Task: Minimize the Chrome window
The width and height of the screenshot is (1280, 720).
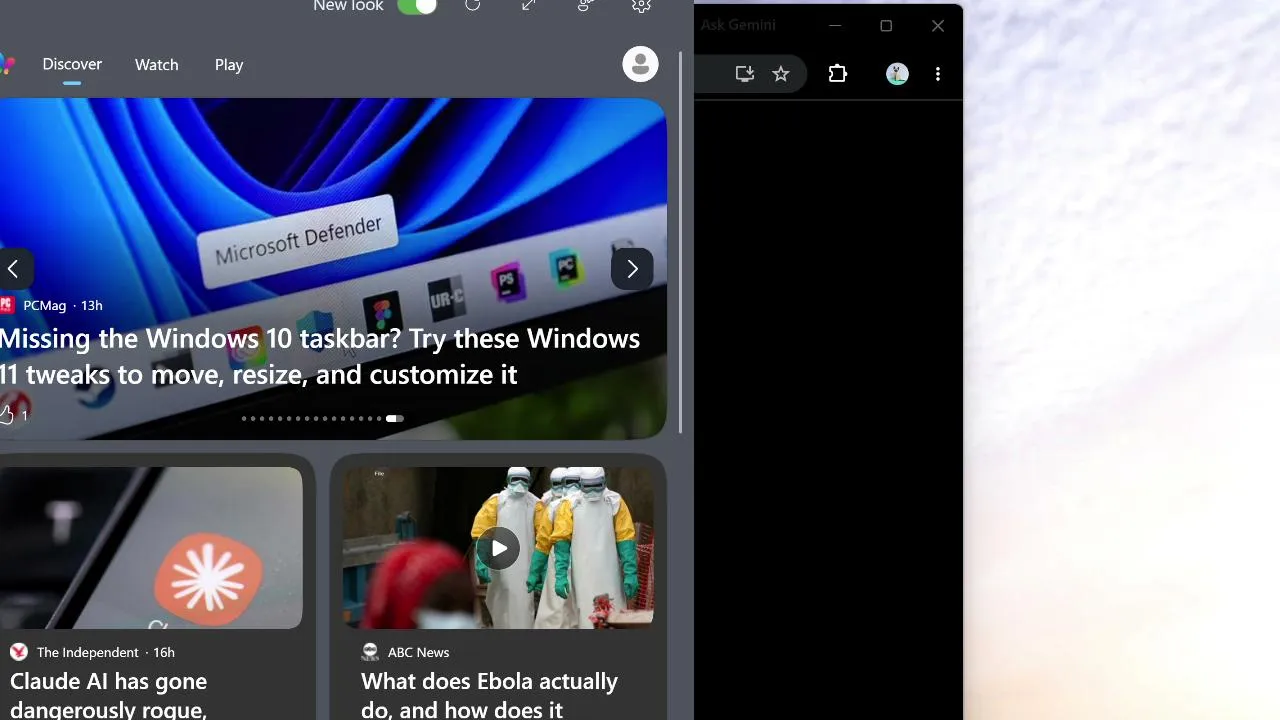Action: point(835,26)
